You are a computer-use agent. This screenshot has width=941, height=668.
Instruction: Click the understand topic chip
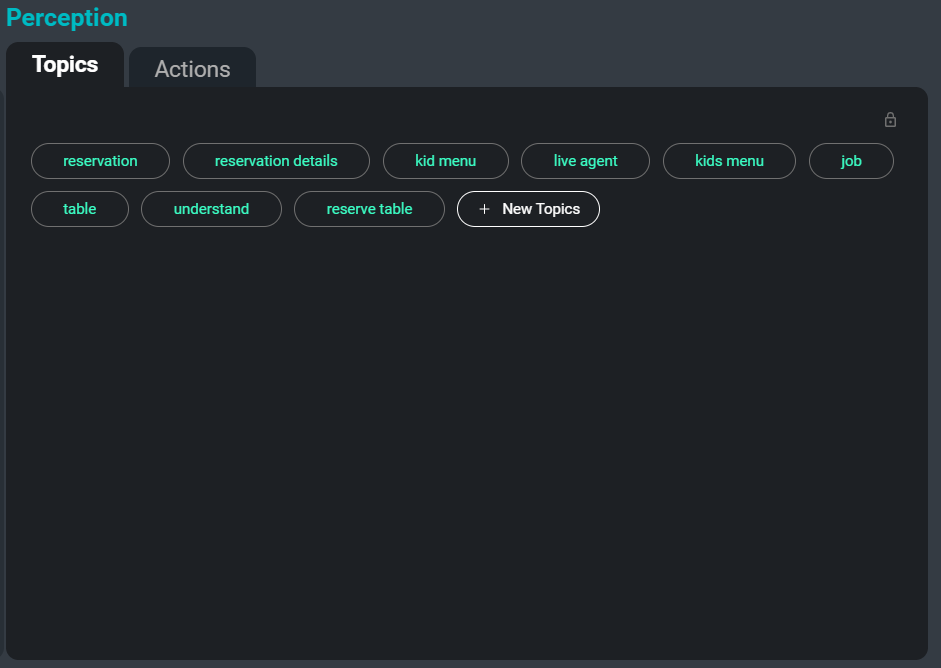point(211,209)
